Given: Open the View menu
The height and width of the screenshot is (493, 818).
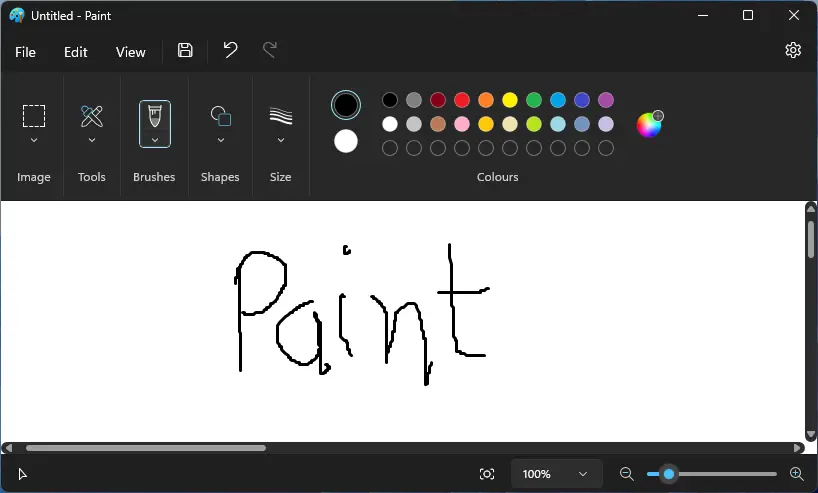Looking at the screenshot, I should 130,52.
